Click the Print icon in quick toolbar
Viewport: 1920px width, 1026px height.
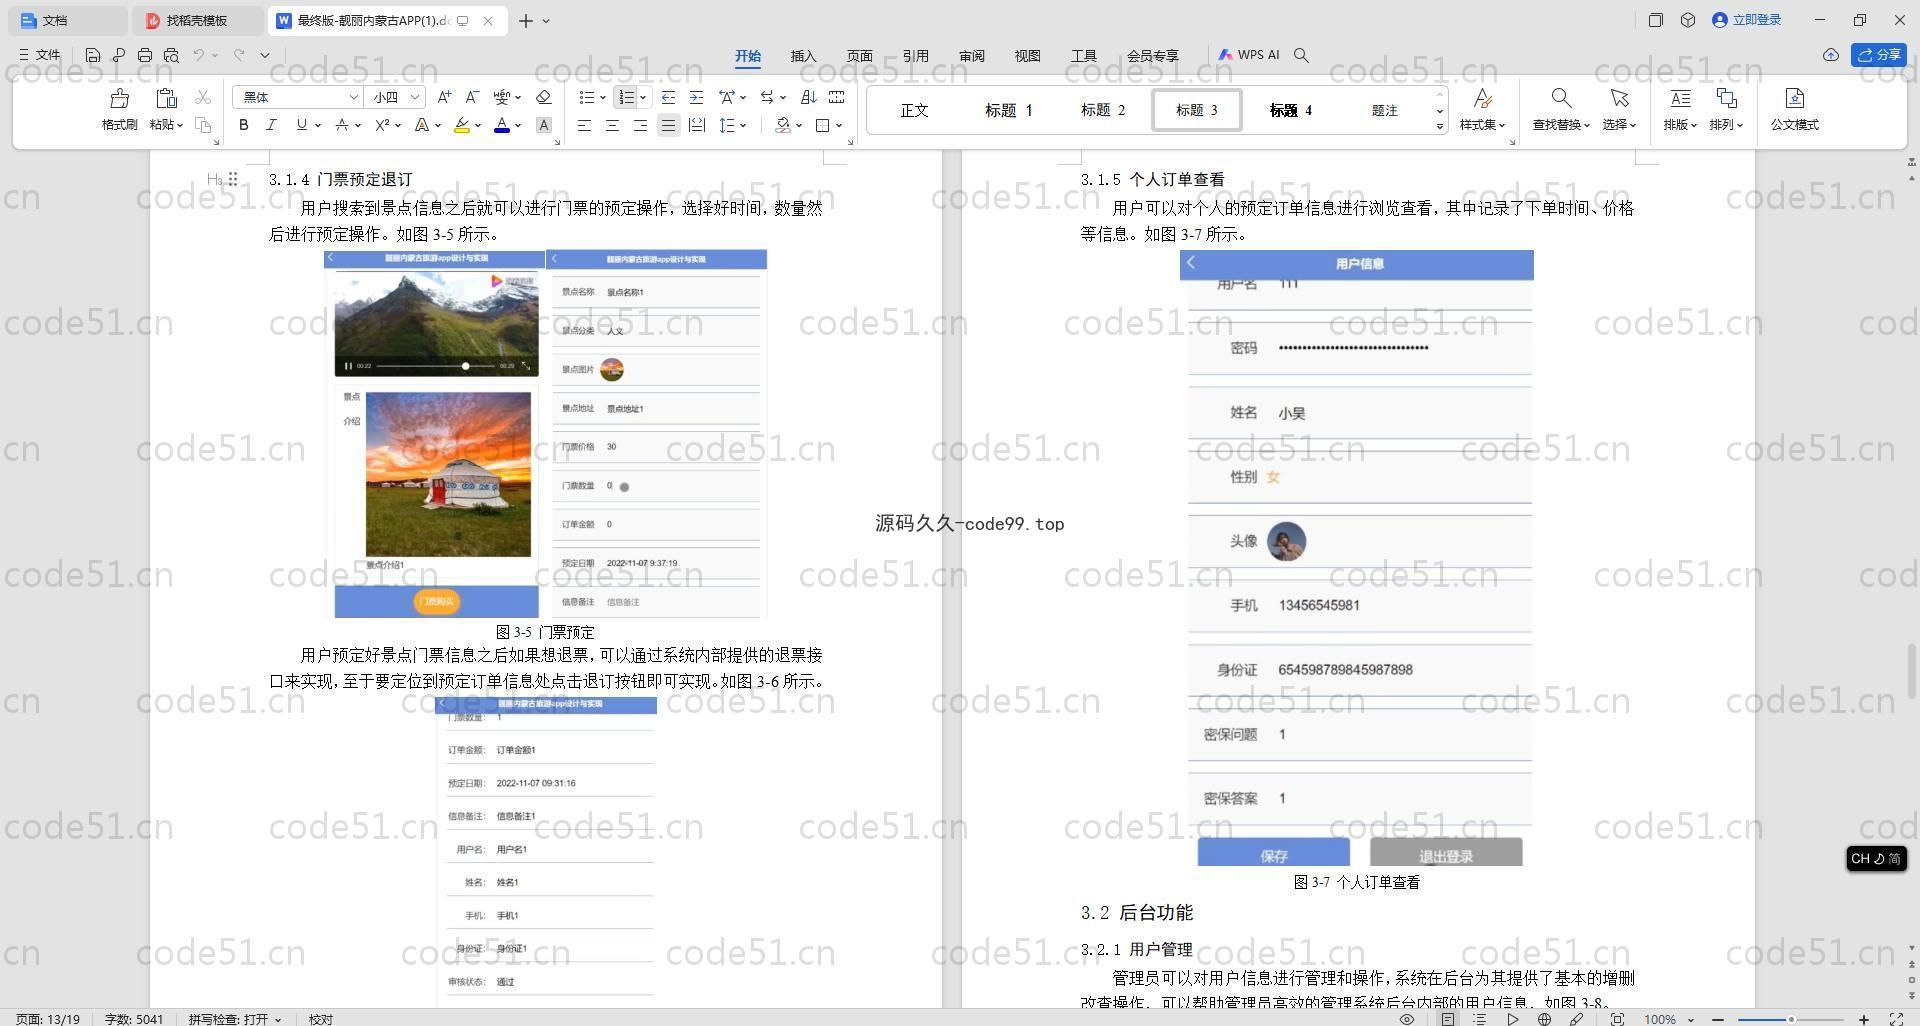coord(145,55)
